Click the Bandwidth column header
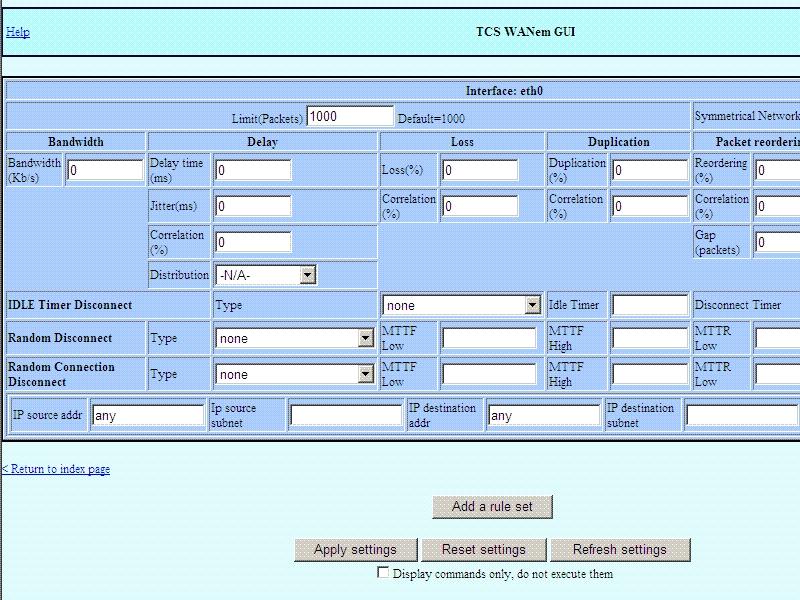 tap(76, 142)
